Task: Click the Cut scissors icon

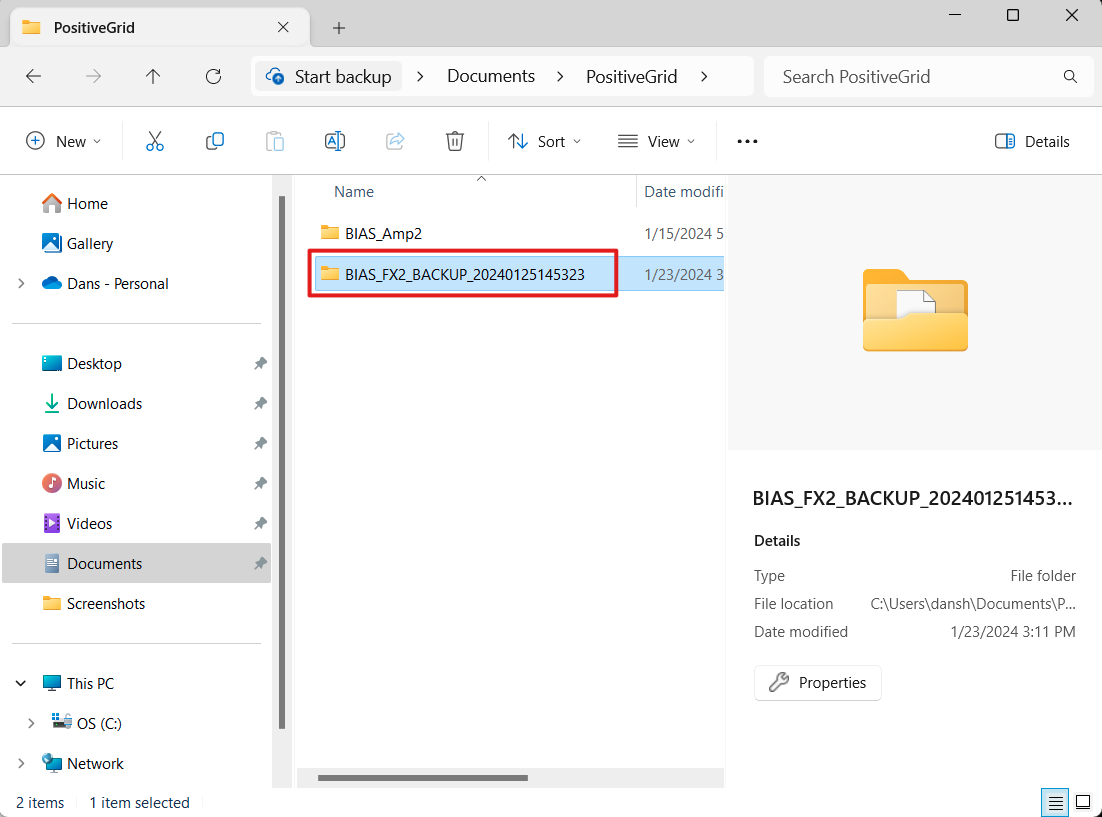Action: (154, 141)
